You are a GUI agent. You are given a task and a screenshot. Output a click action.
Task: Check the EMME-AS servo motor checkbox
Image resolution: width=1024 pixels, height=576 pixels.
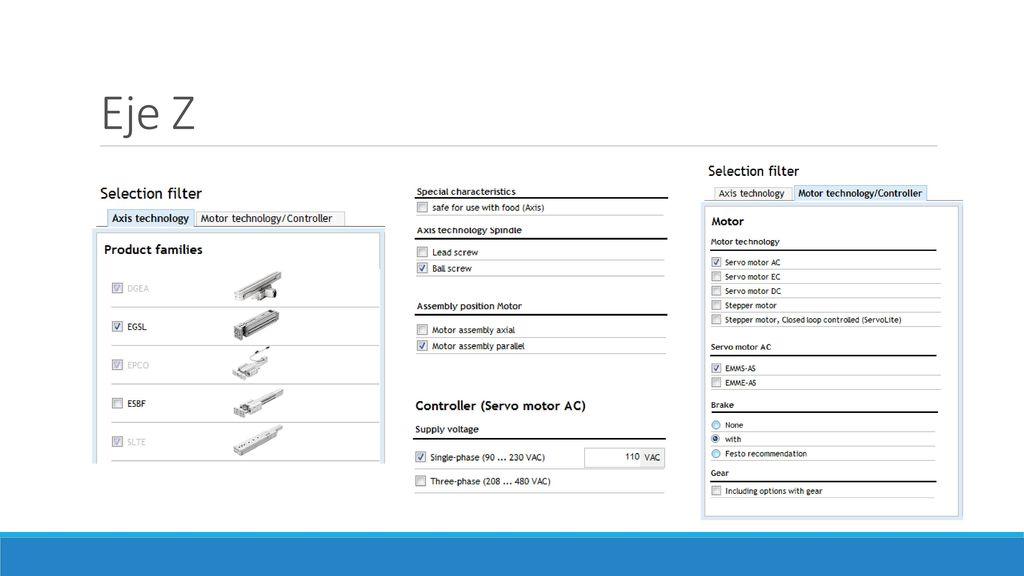point(716,382)
